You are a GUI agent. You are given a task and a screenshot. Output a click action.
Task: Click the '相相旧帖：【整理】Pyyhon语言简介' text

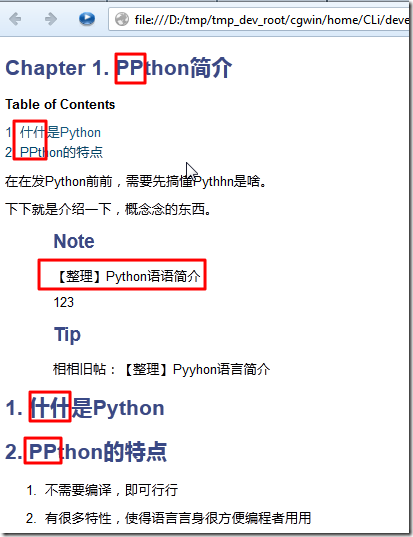[161, 370]
